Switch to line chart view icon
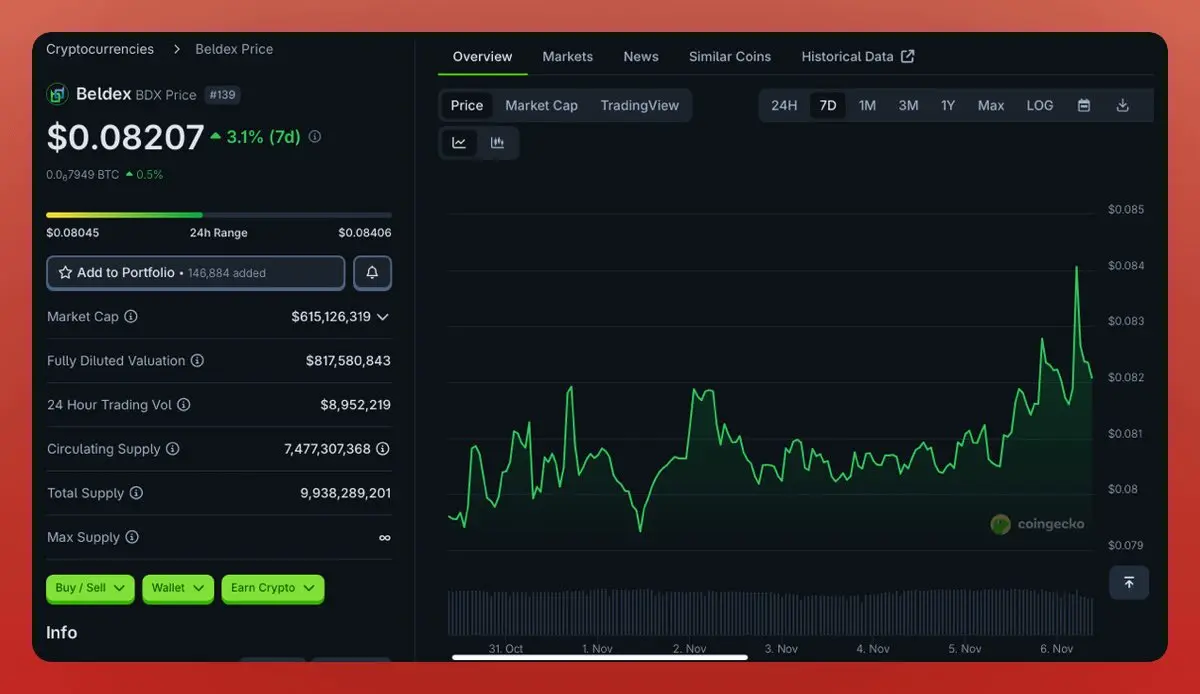This screenshot has height=694, width=1200. 459,143
